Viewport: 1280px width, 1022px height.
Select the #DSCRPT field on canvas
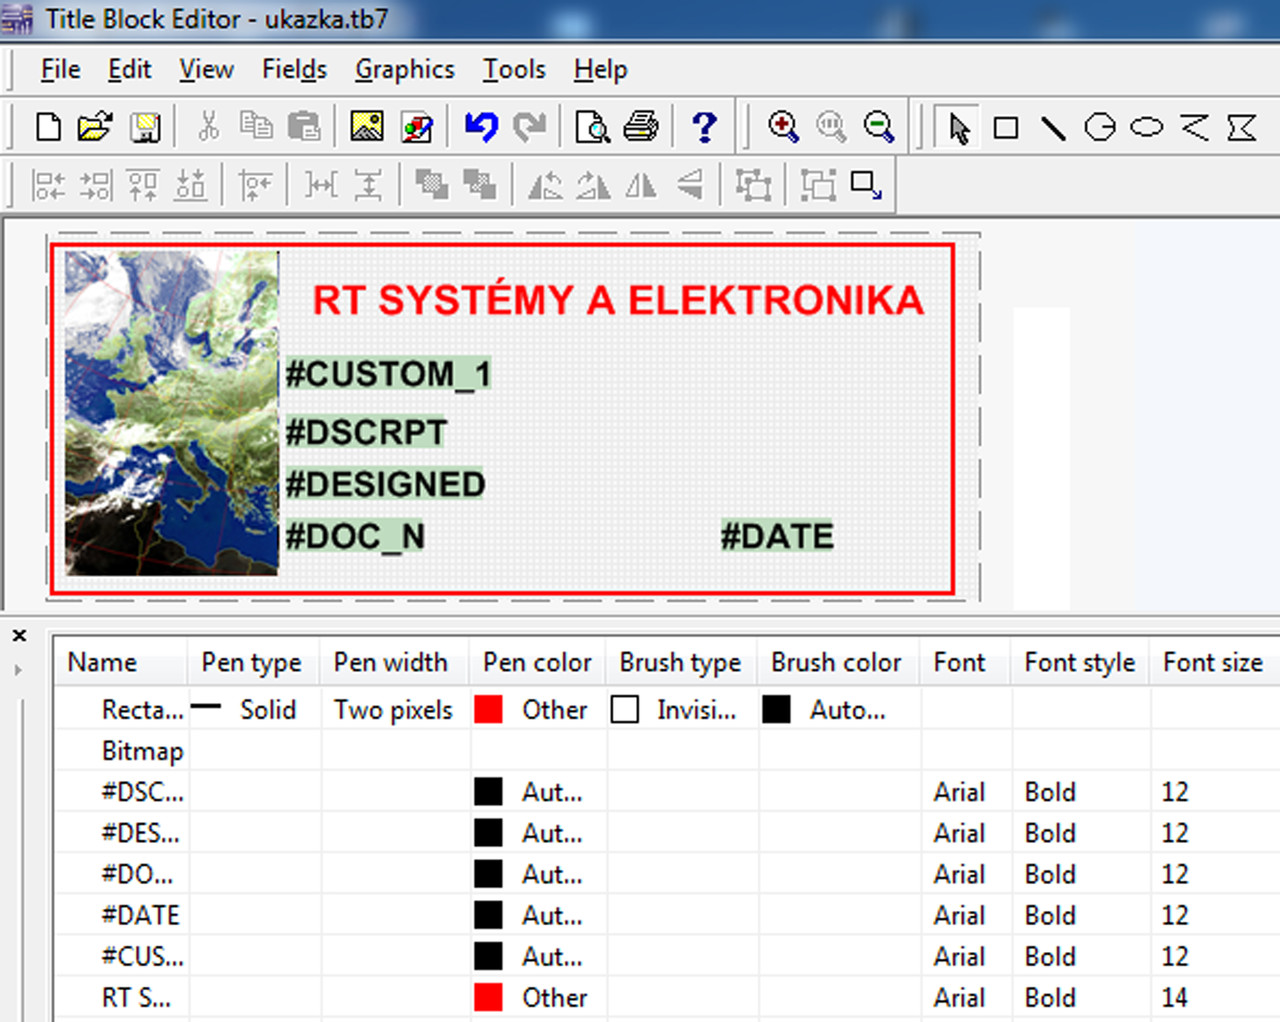366,432
